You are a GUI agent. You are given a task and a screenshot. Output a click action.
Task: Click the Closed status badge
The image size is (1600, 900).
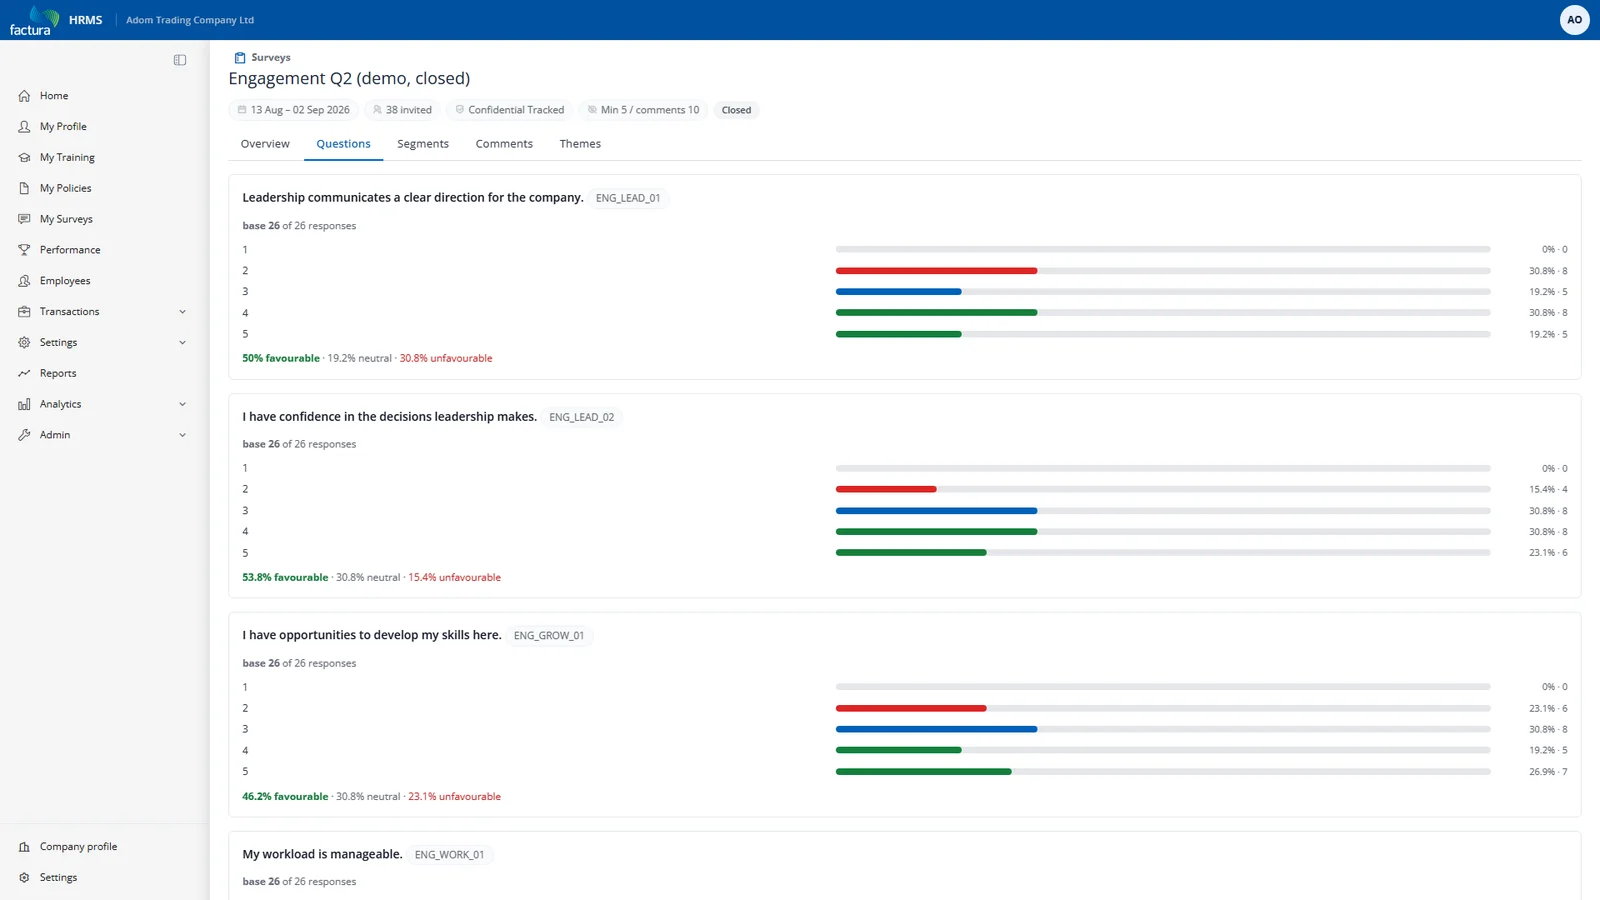click(736, 110)
